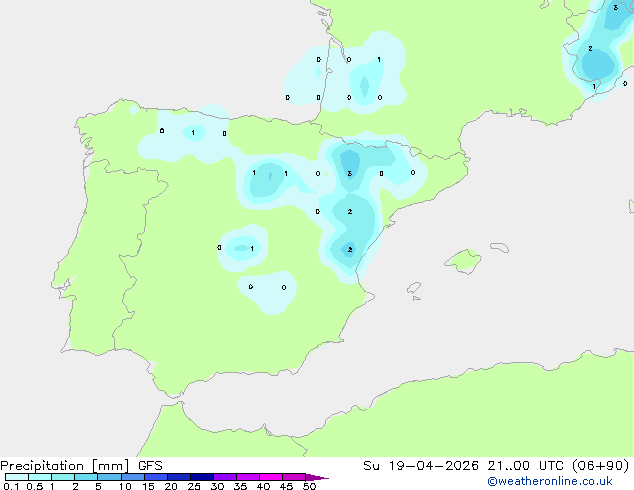Click the '45' legend scale label
This screenshot has width=634, height=490.
coord(286,486)
